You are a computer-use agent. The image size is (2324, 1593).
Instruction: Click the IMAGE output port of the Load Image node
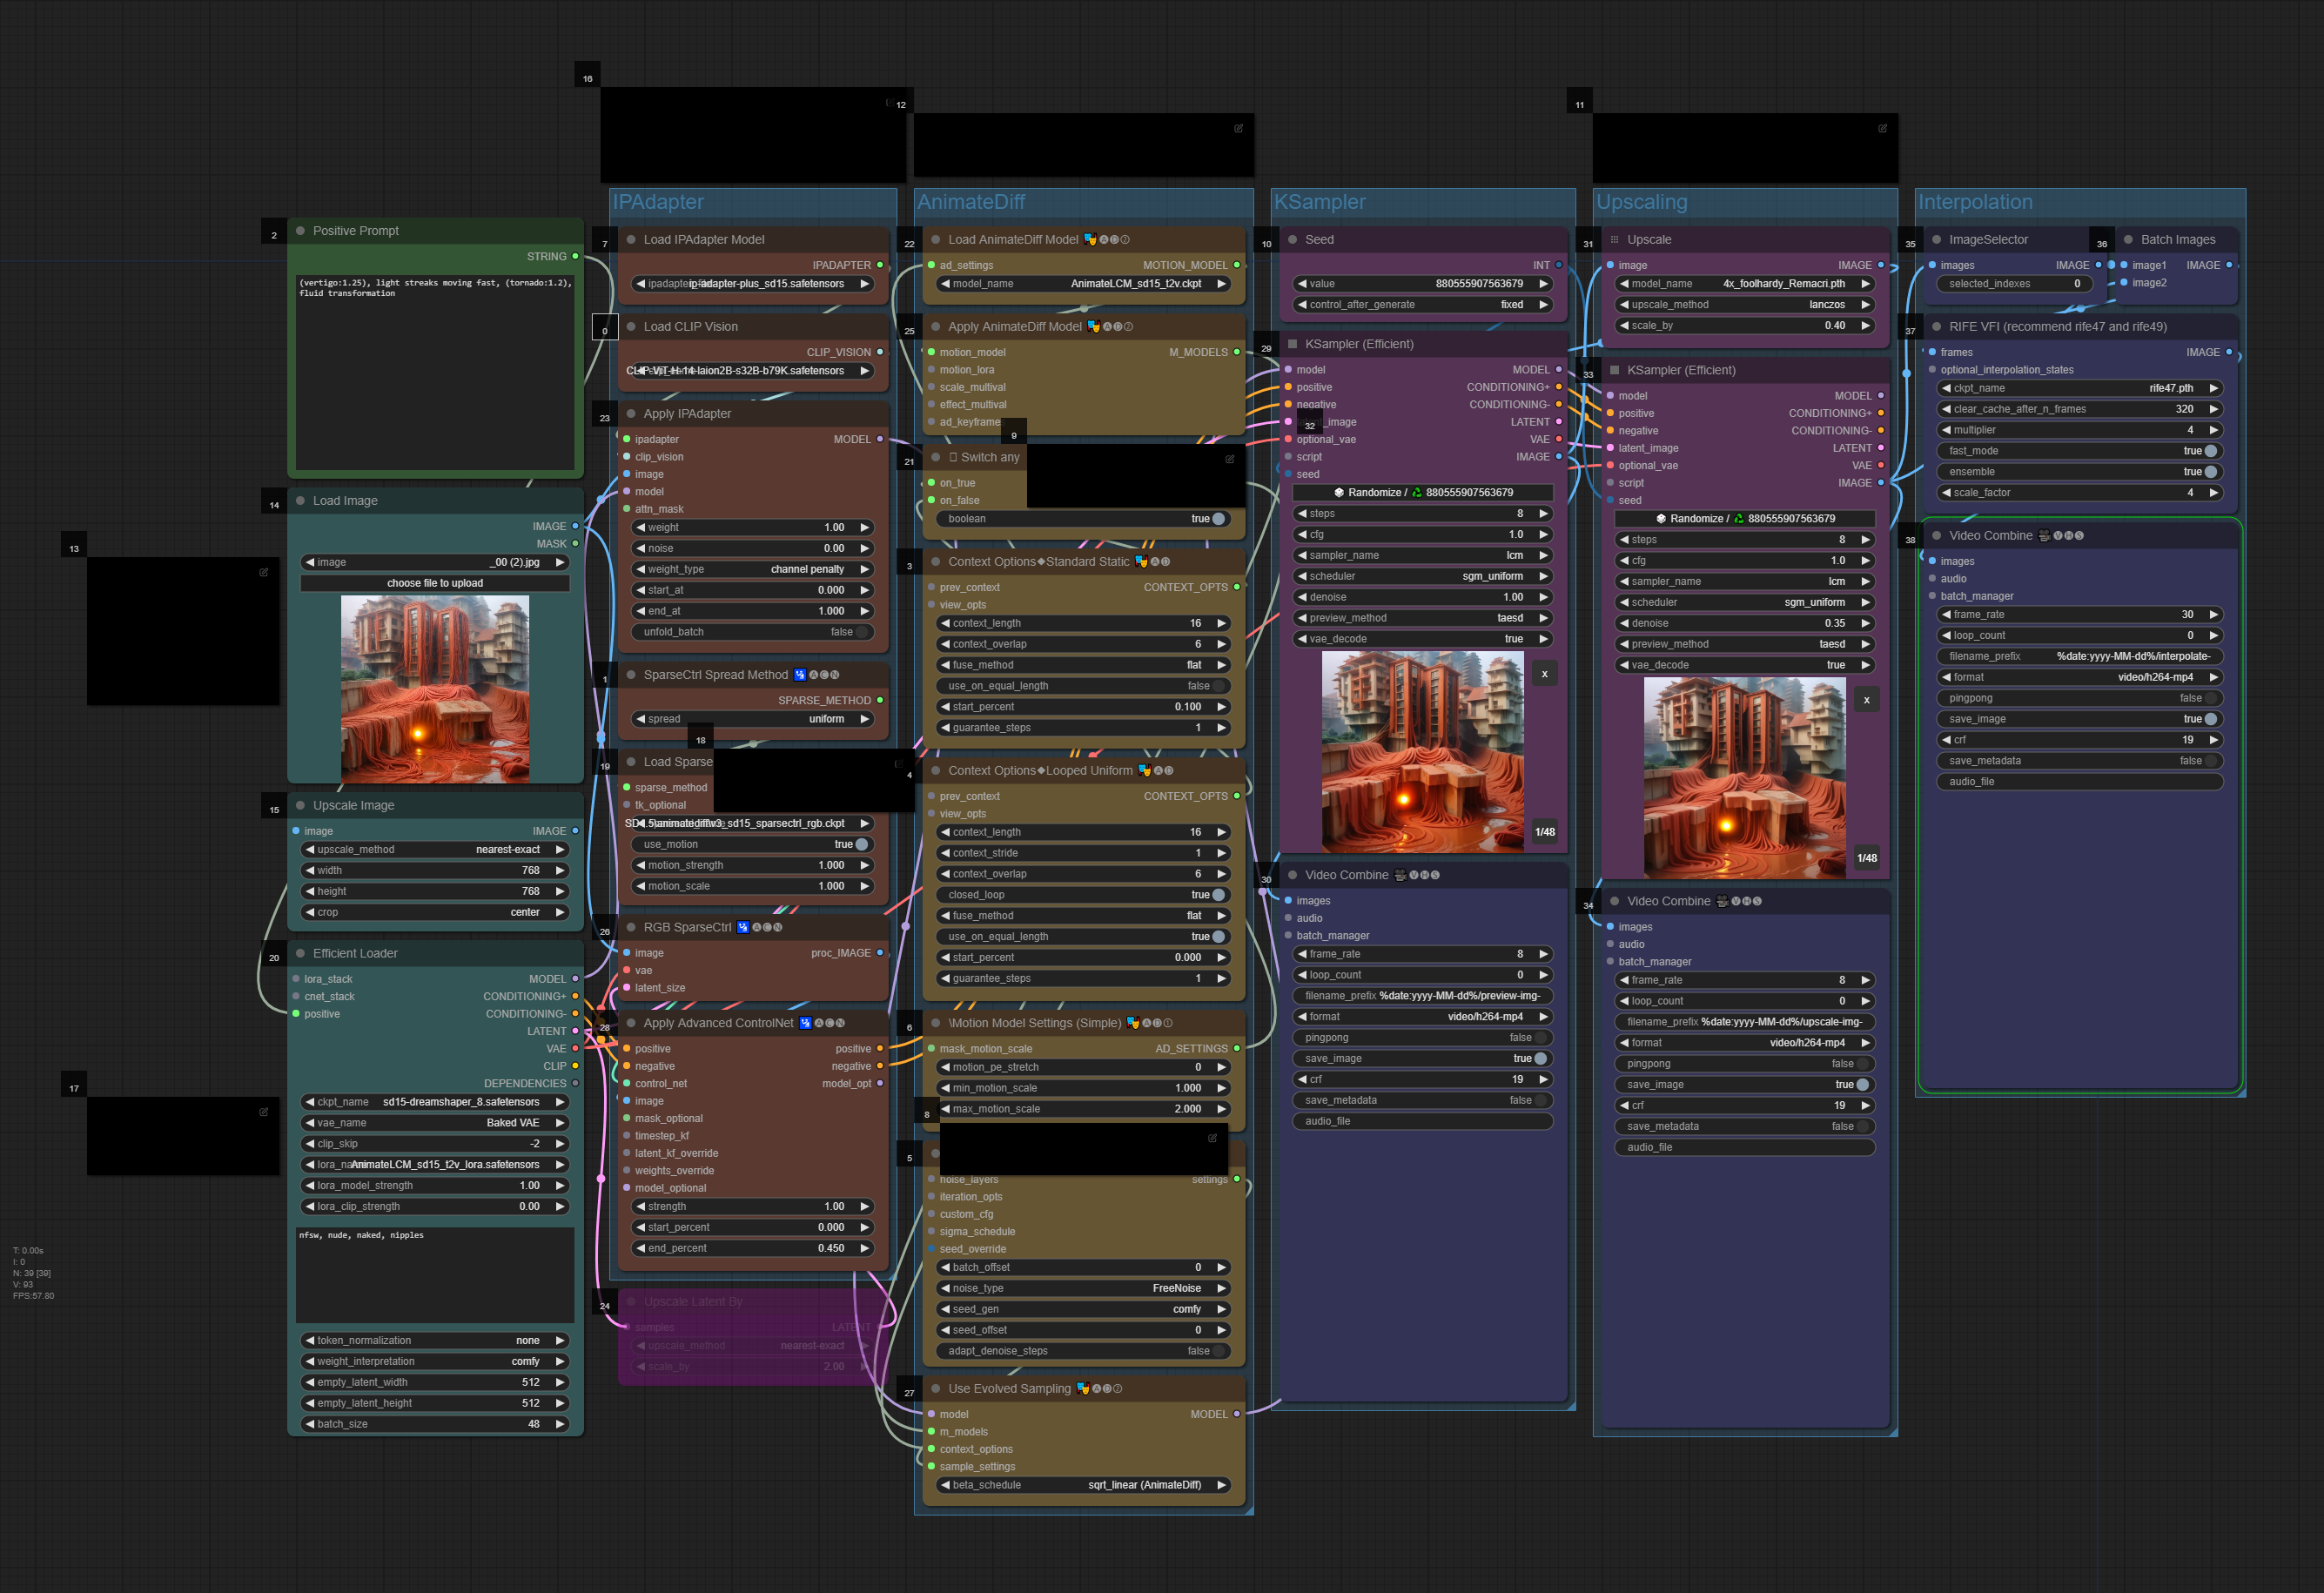575,526
